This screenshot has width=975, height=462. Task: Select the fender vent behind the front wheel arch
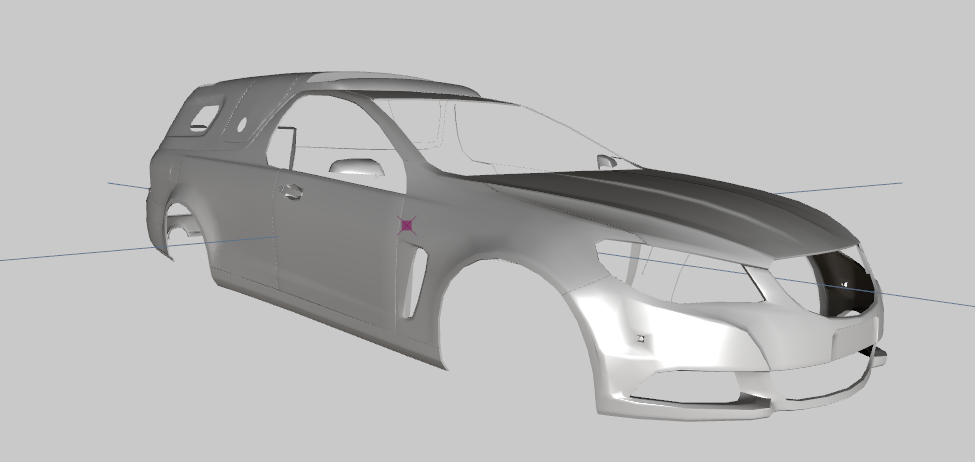[415, 283]
